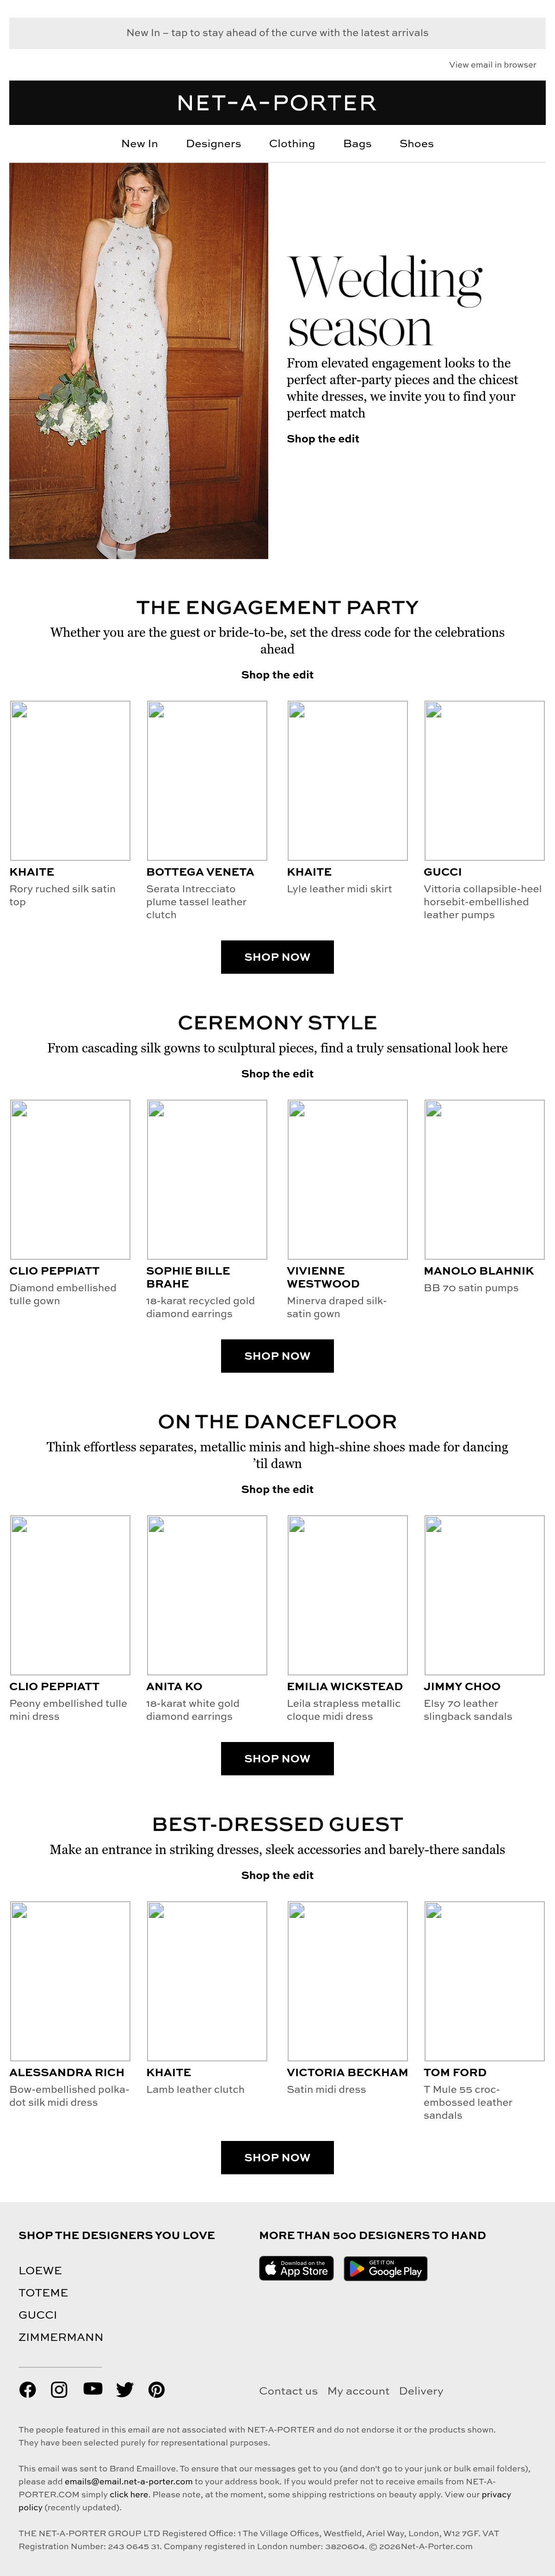Click the wedding dress hero photo
Screen dimensions: 555x2576
click(139, 361)
